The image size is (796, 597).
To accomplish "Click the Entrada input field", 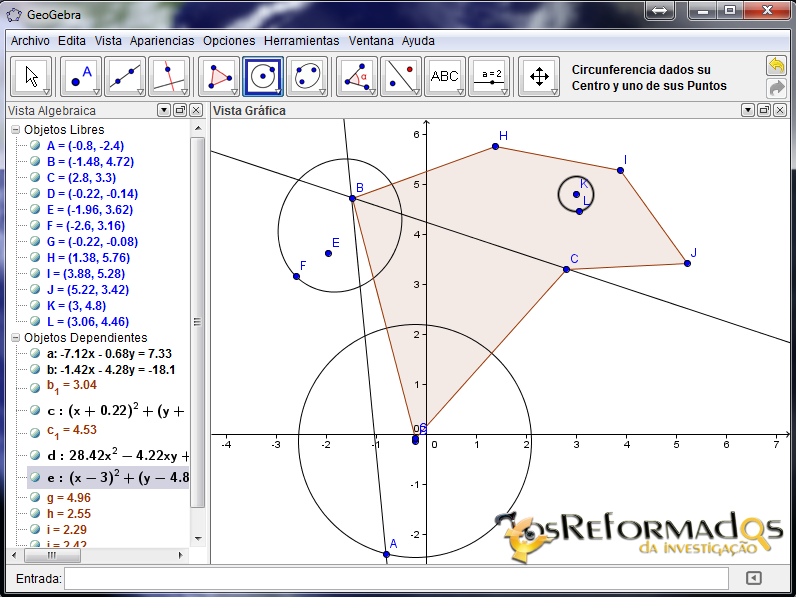I will (x=396, y=578).
